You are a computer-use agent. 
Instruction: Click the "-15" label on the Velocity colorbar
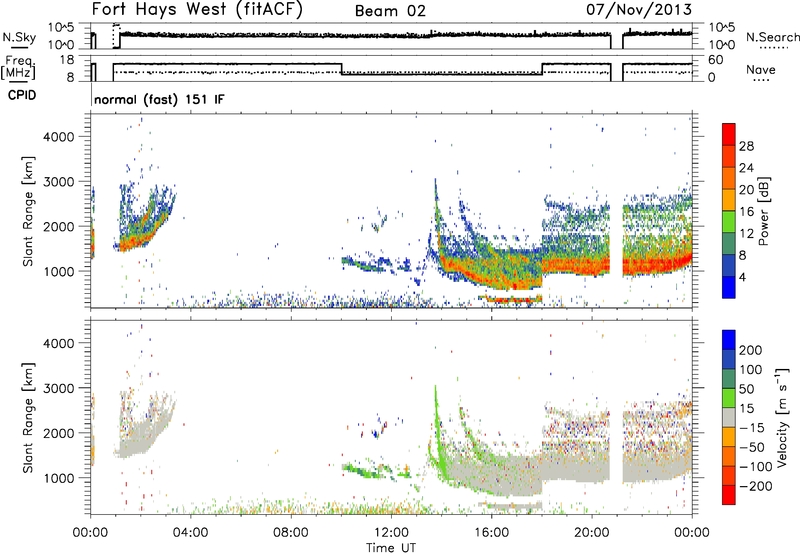pyautogui.click(x=752, y=428)
